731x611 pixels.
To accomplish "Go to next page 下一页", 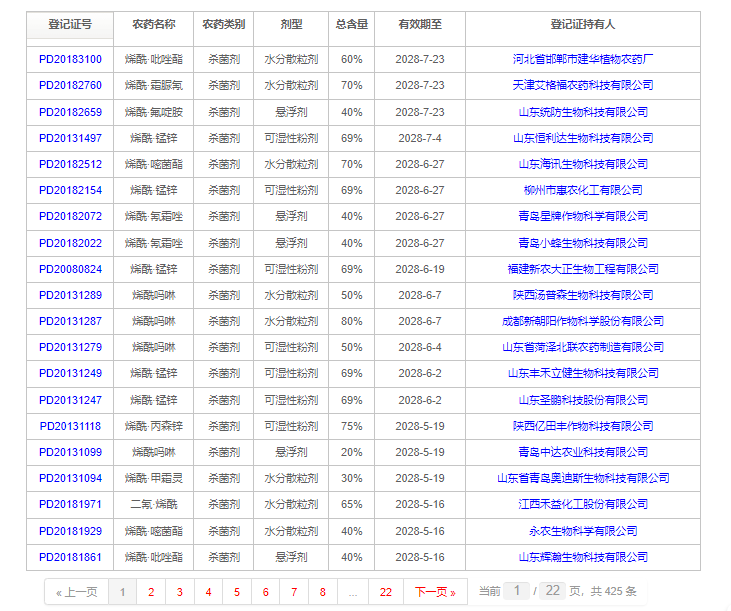I will point(435,592).
